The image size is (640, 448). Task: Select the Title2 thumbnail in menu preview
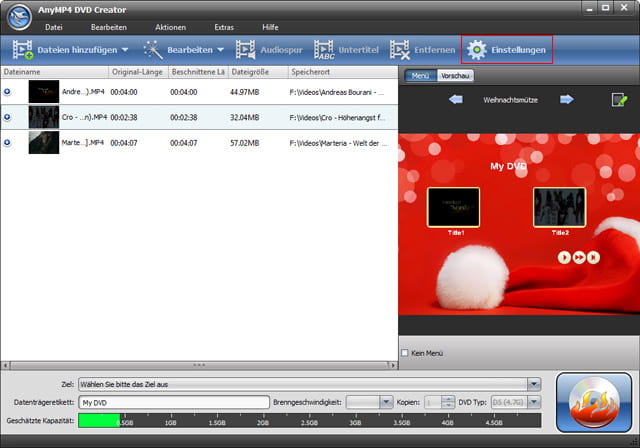click(559, 207)
